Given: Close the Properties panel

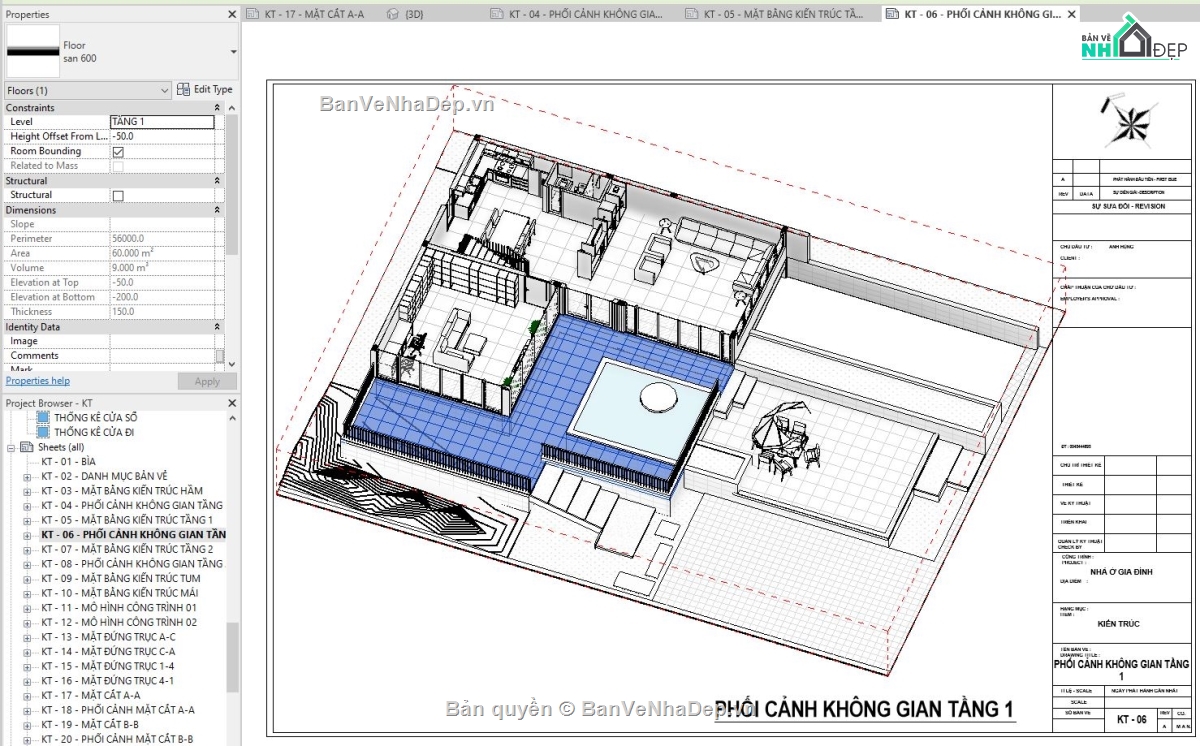Looking at the screenshot, I should point(232,14).
